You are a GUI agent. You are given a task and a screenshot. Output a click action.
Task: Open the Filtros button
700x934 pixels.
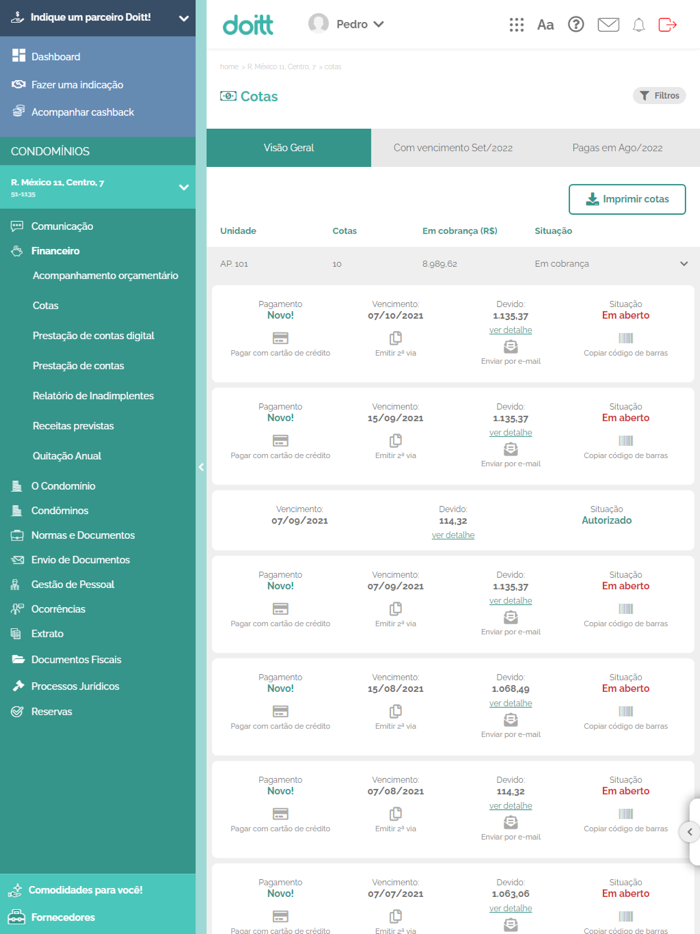point(659,95)
